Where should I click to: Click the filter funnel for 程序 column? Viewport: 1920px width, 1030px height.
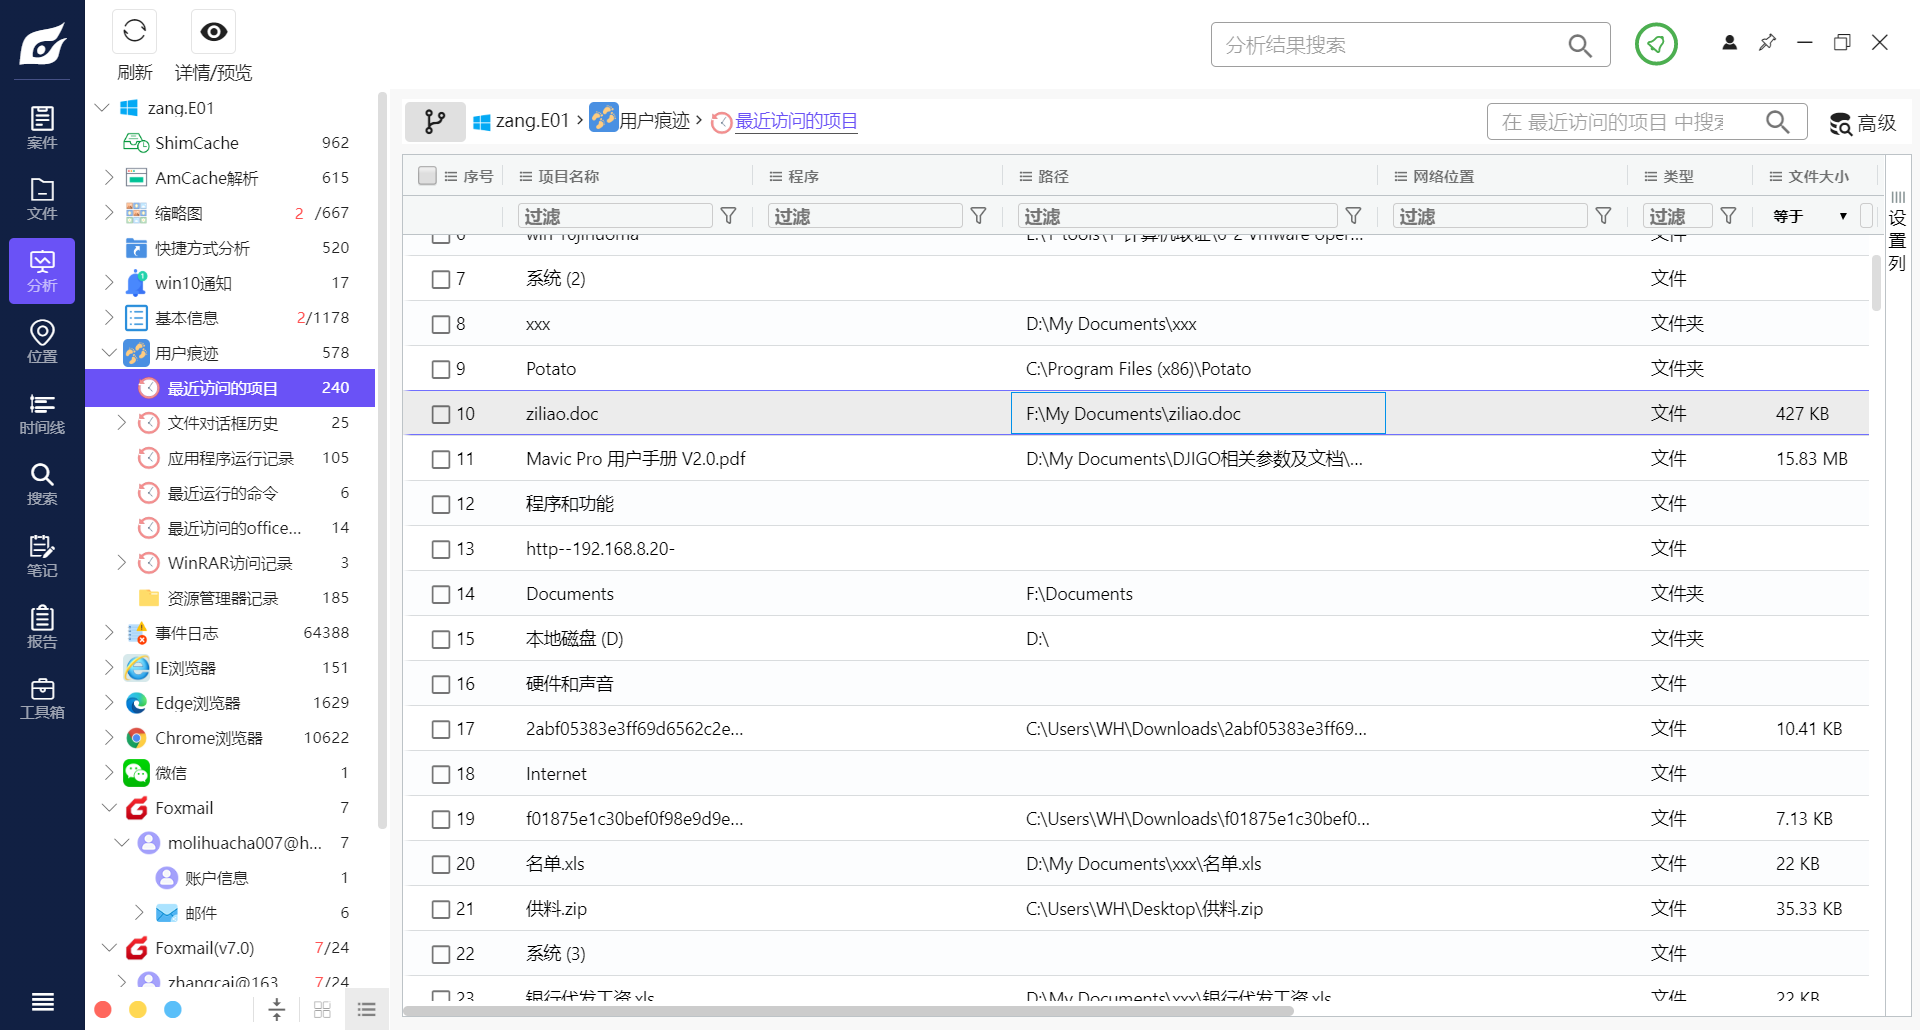click(x=979, y=216)
